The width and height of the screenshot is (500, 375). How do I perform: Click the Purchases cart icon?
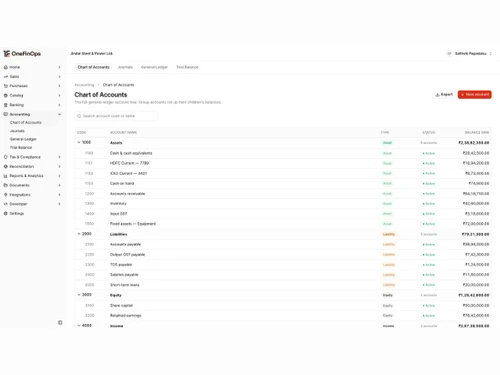click(6, 86)
